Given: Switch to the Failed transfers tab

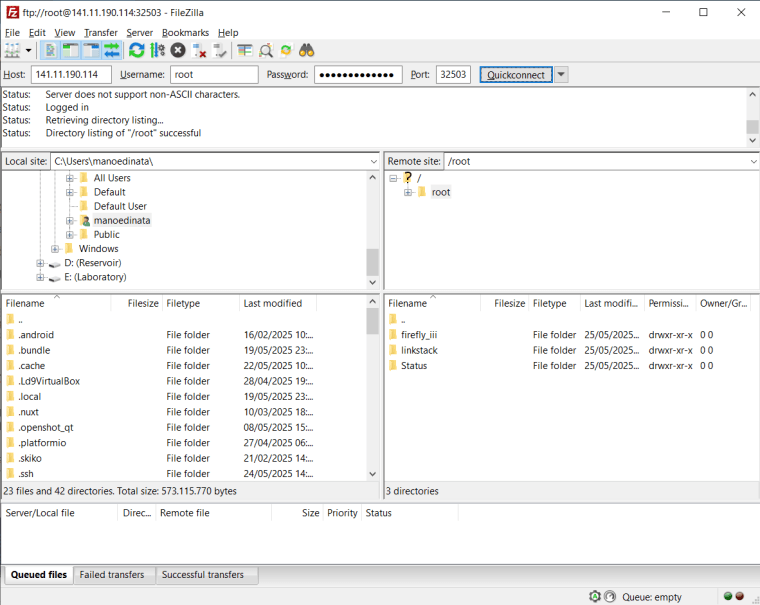Looking at the screenshot, I should (112, 574).
